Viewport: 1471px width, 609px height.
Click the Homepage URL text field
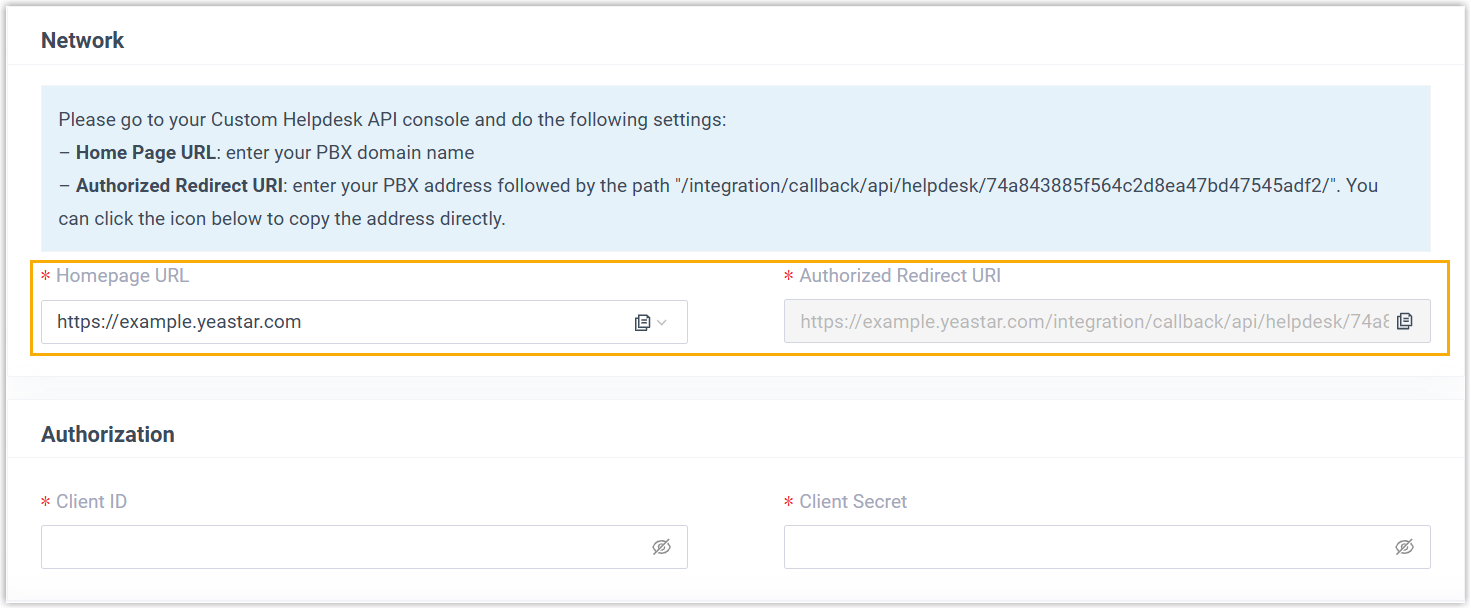pyautogui.click(x=330, y=322)
